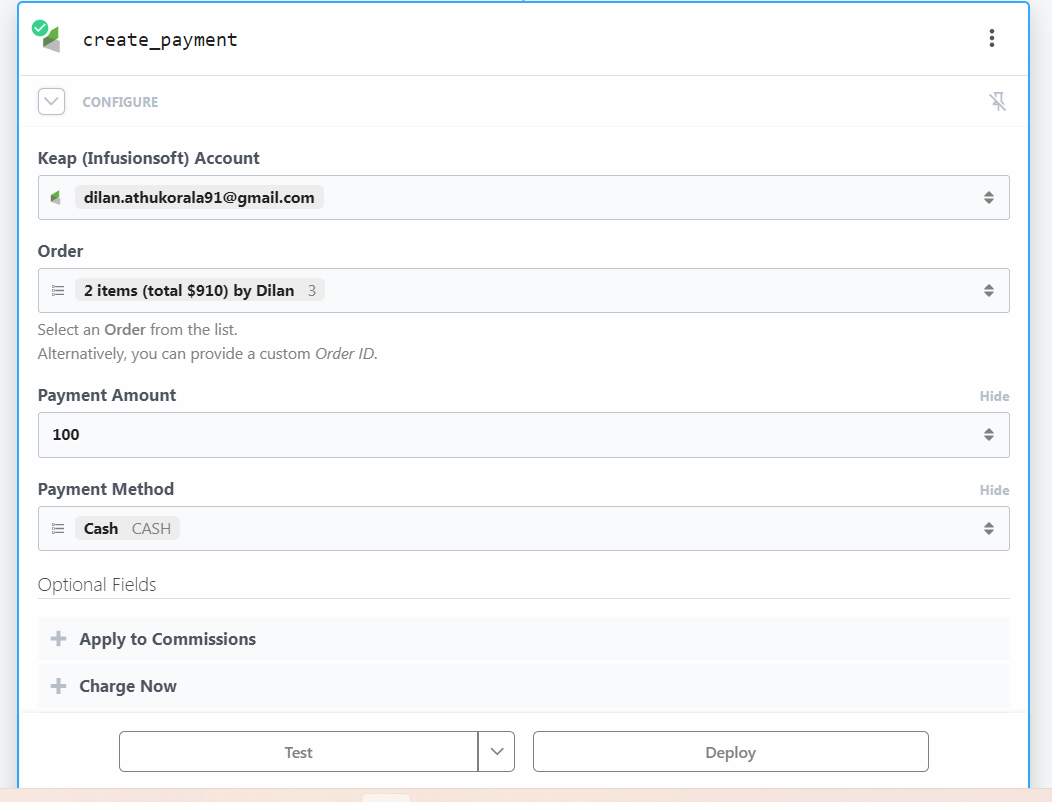This screenshot has width=1052, height=802.
Task: Open the Payment Method dropdown arrows
Action: 988,529
